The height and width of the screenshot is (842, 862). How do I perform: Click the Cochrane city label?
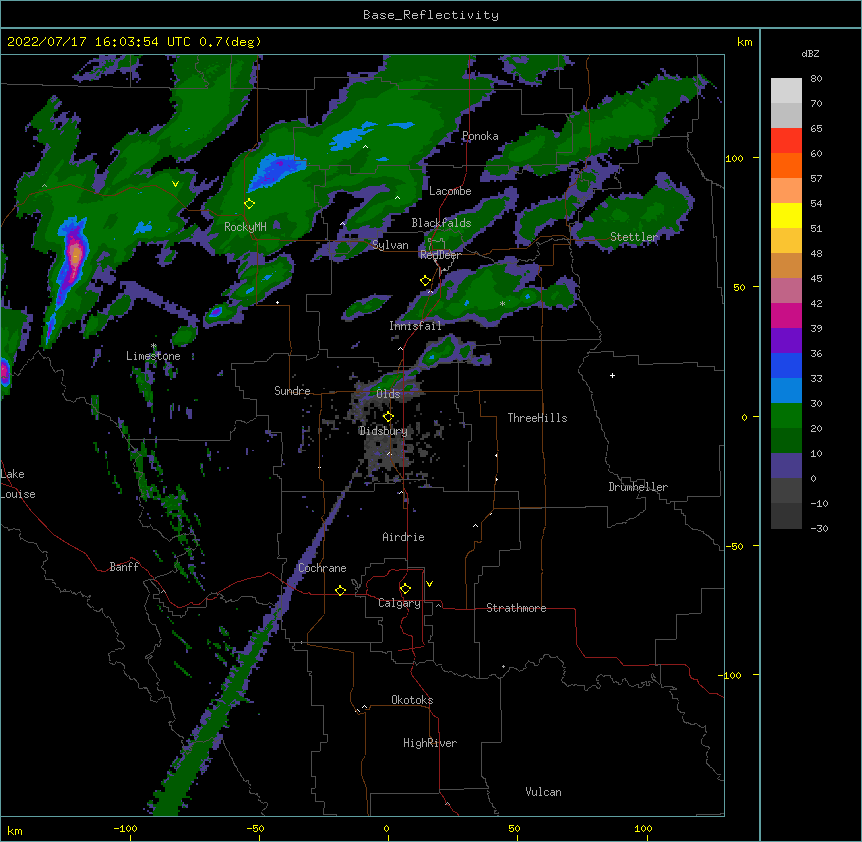click(x=322, y=568)
